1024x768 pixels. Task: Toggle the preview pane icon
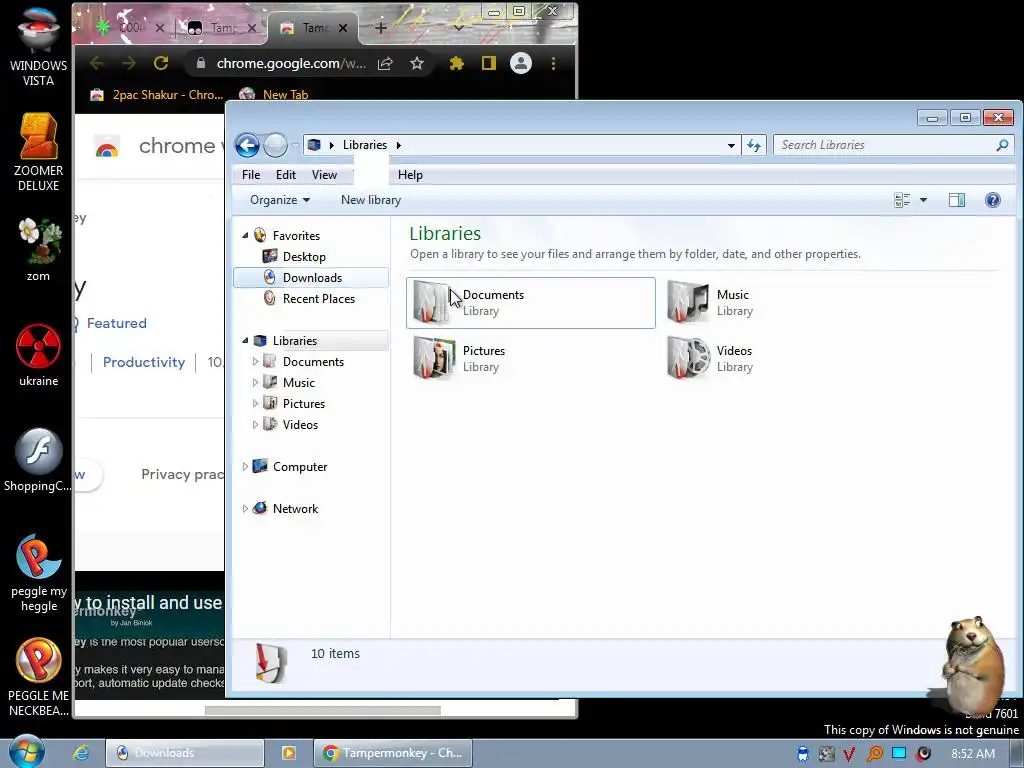coord(957,200)
